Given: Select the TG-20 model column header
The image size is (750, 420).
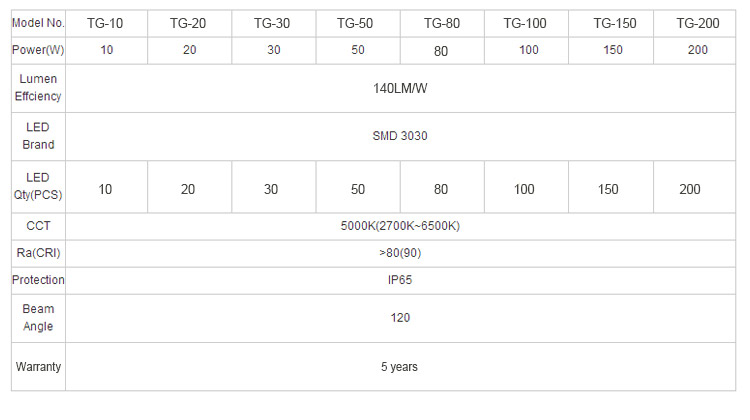Looking at the screenshot, I should point(189,23).
